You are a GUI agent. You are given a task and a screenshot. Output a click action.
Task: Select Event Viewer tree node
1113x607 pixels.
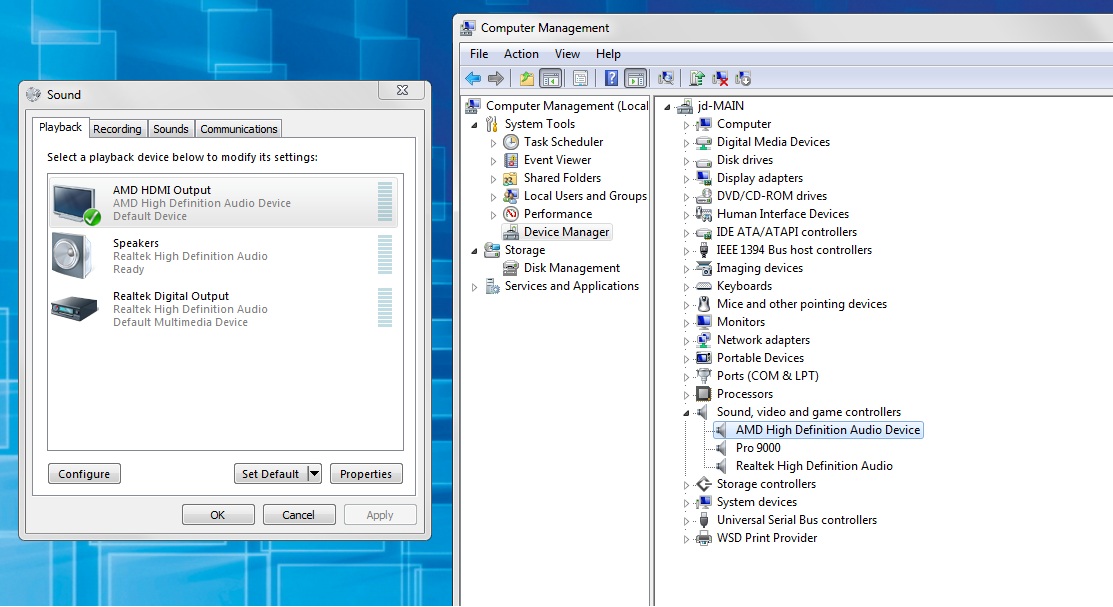click(x=557, y=160)
